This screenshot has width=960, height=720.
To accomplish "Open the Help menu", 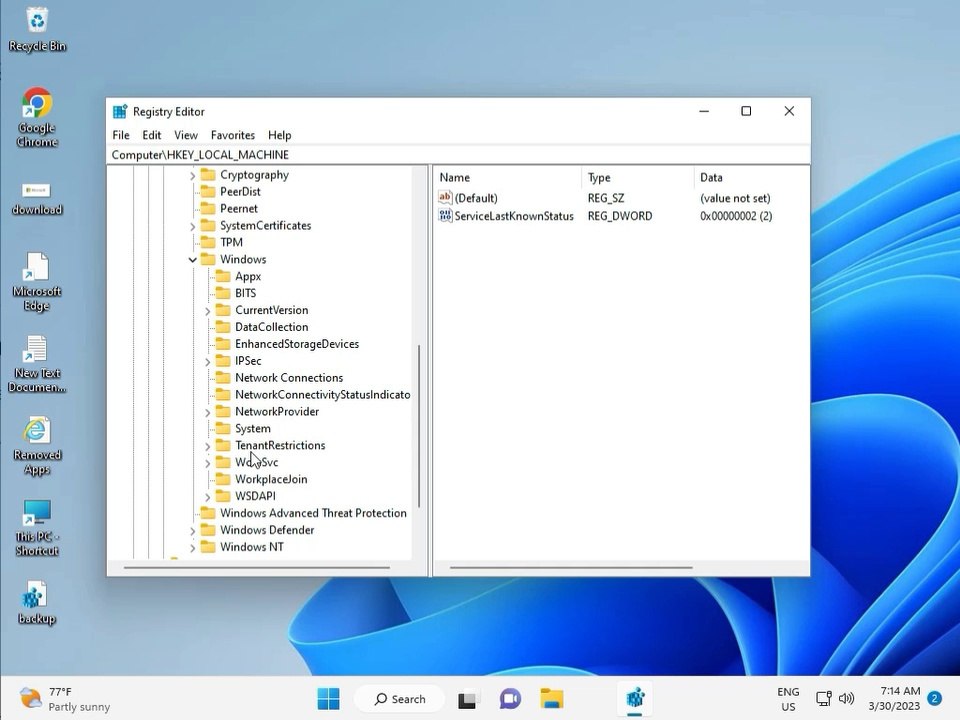I will (x=279, y=135).
